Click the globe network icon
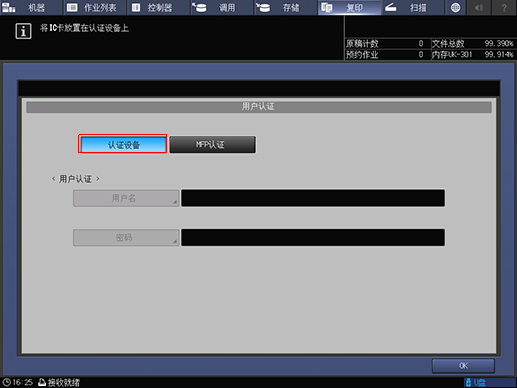Screen dimensions: 517x388 455,7
